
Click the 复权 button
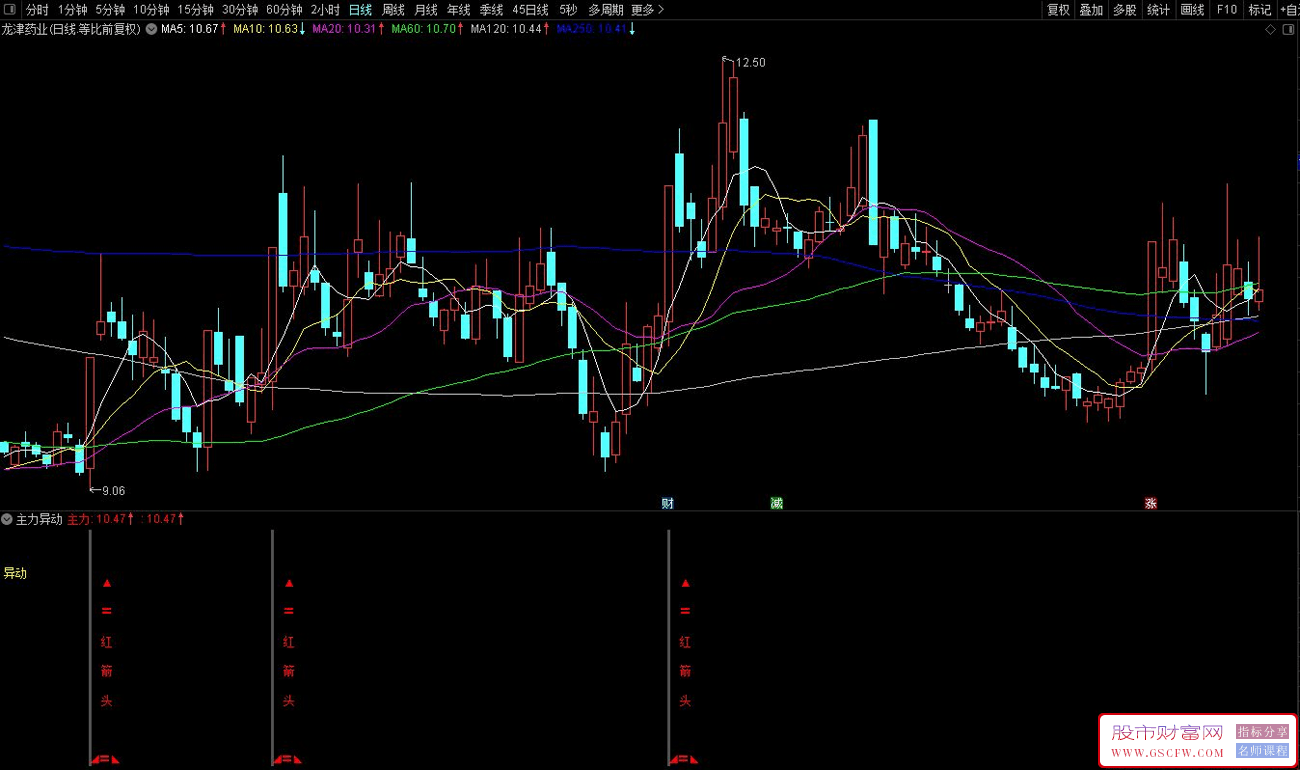point(1058,10)
